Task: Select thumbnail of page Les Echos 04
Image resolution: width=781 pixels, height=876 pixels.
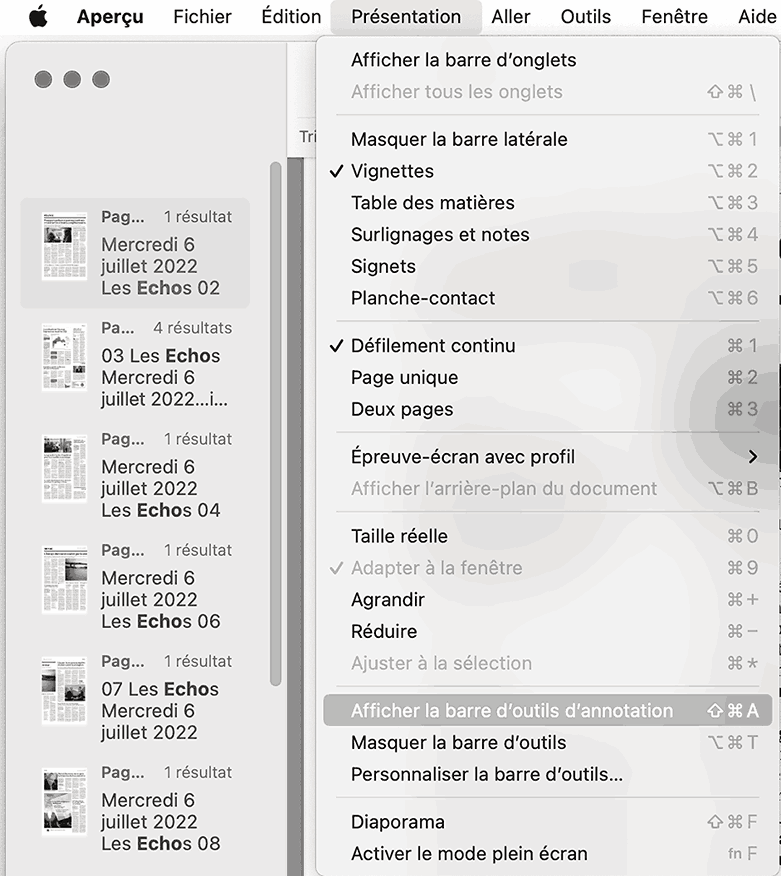Action: (x=65, y=468)
